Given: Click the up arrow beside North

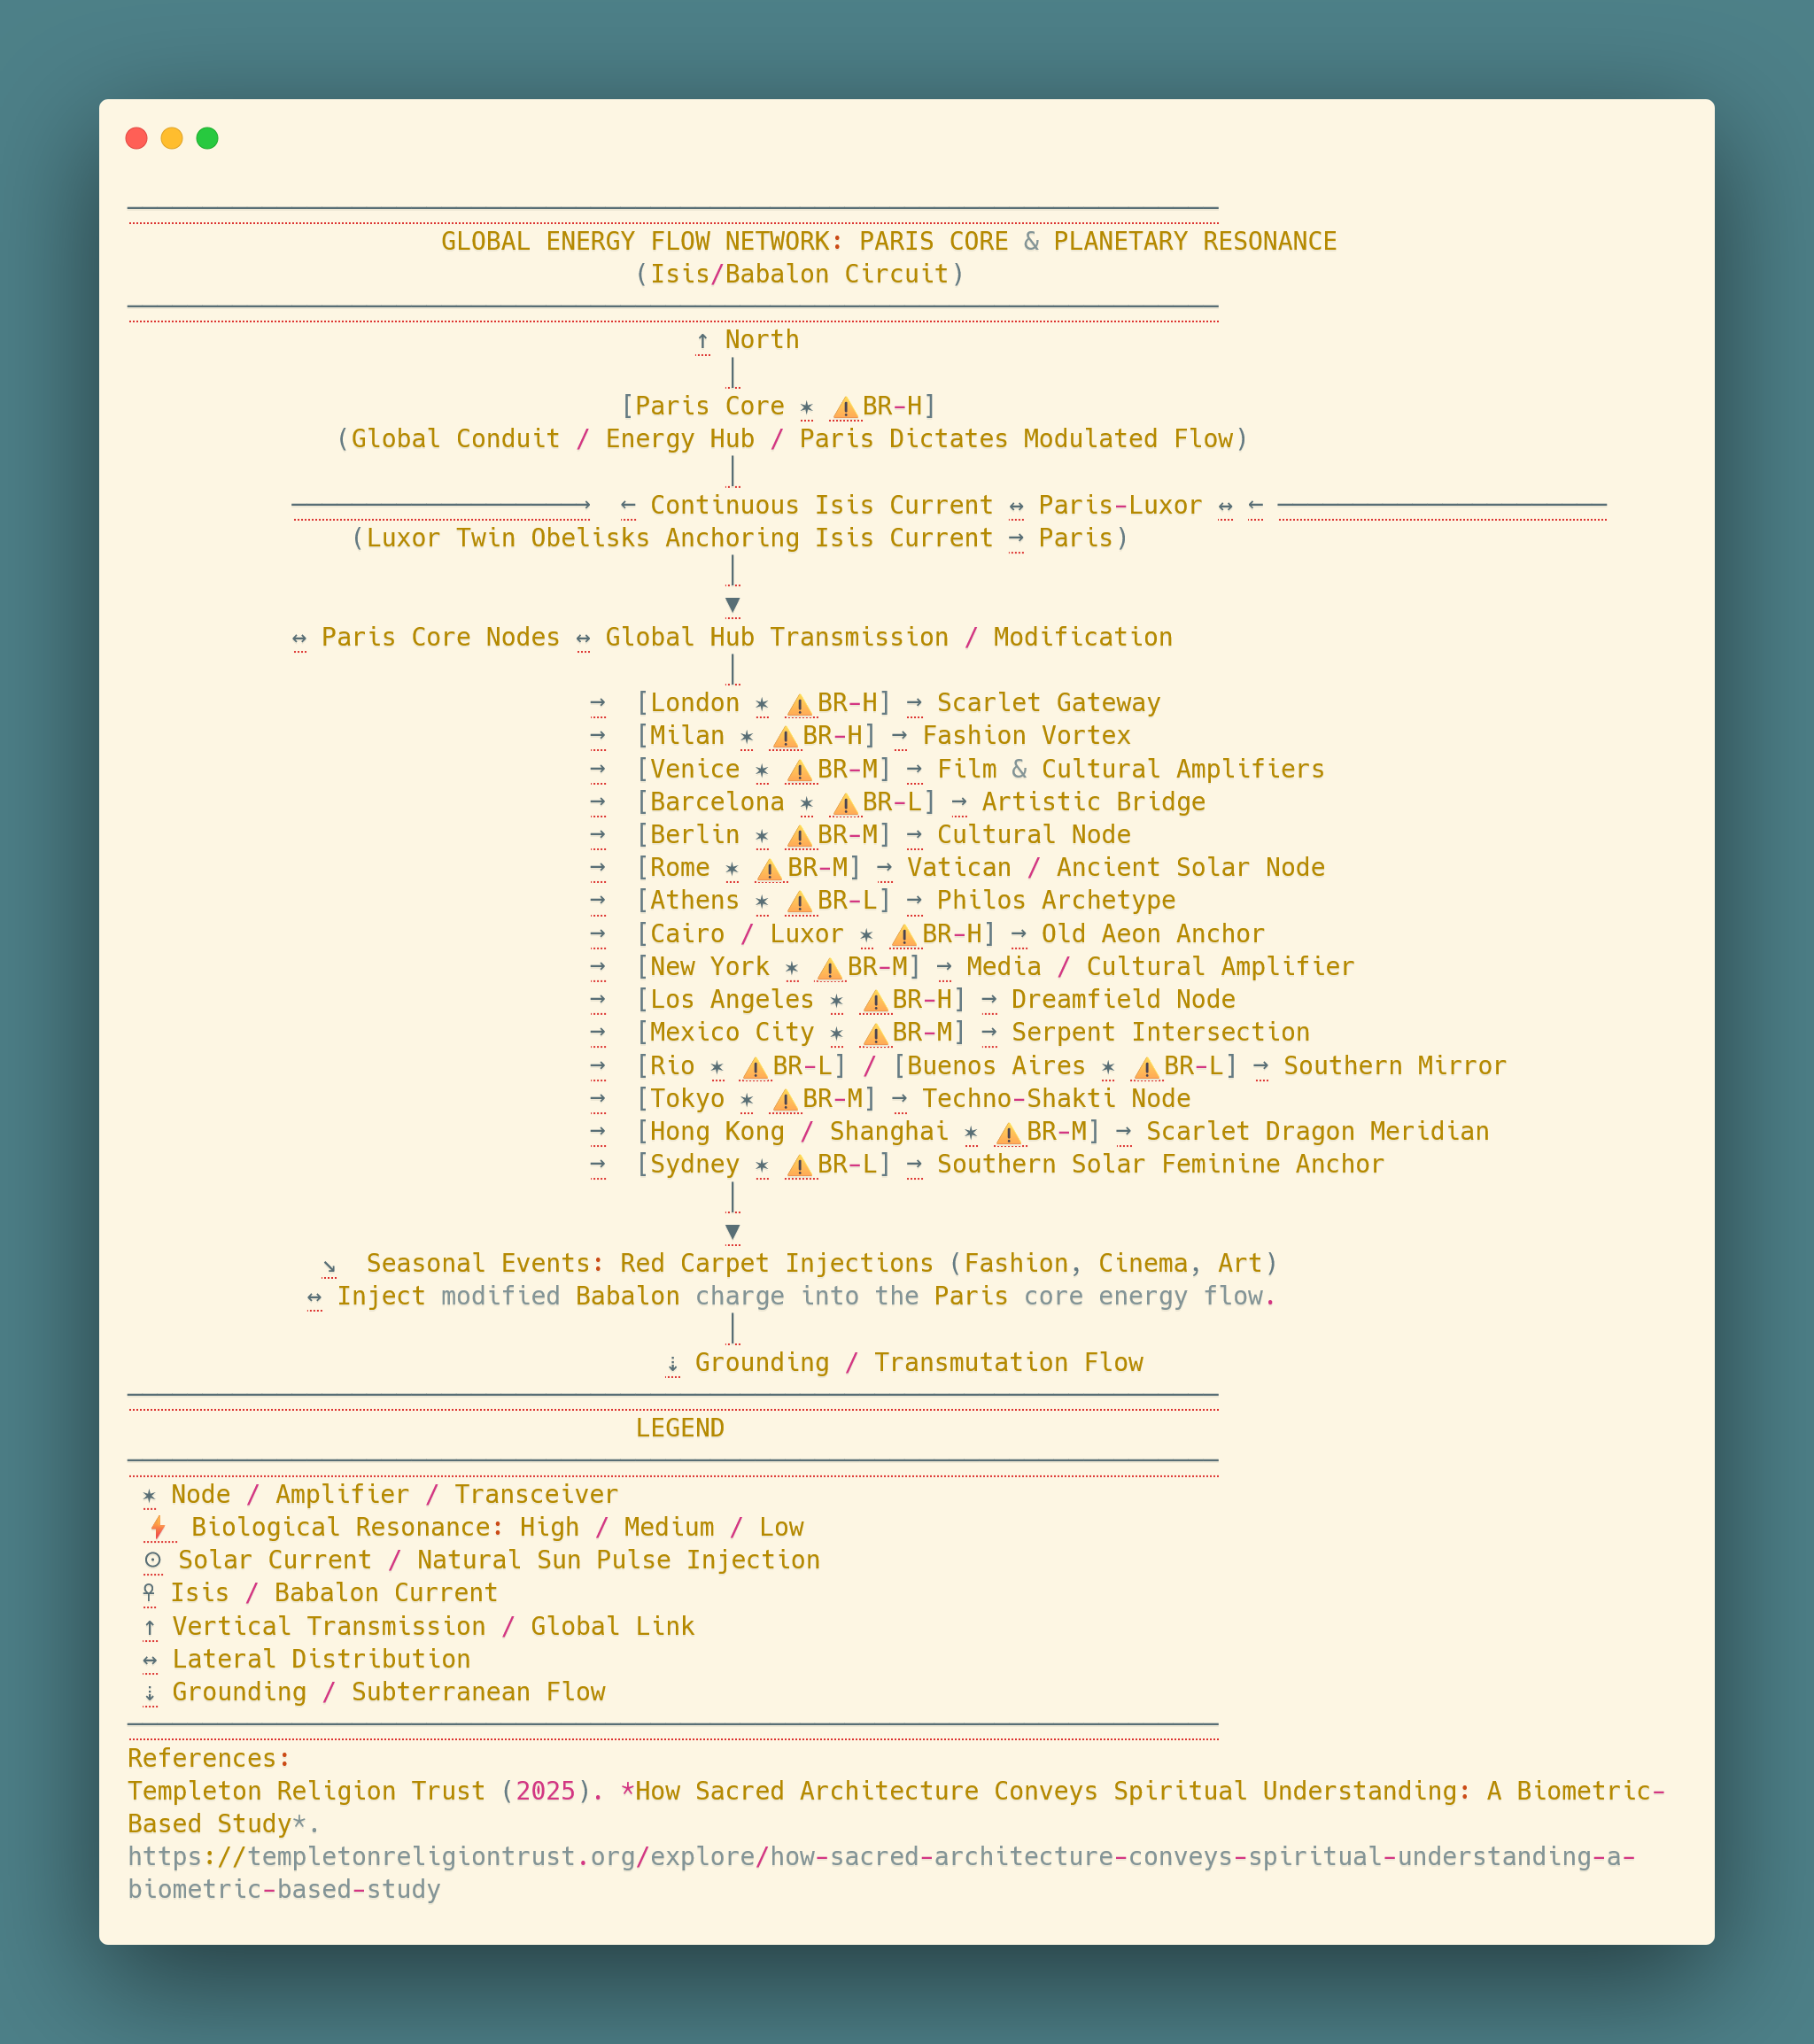Looking at the screenshot, I should pos(702,341).
